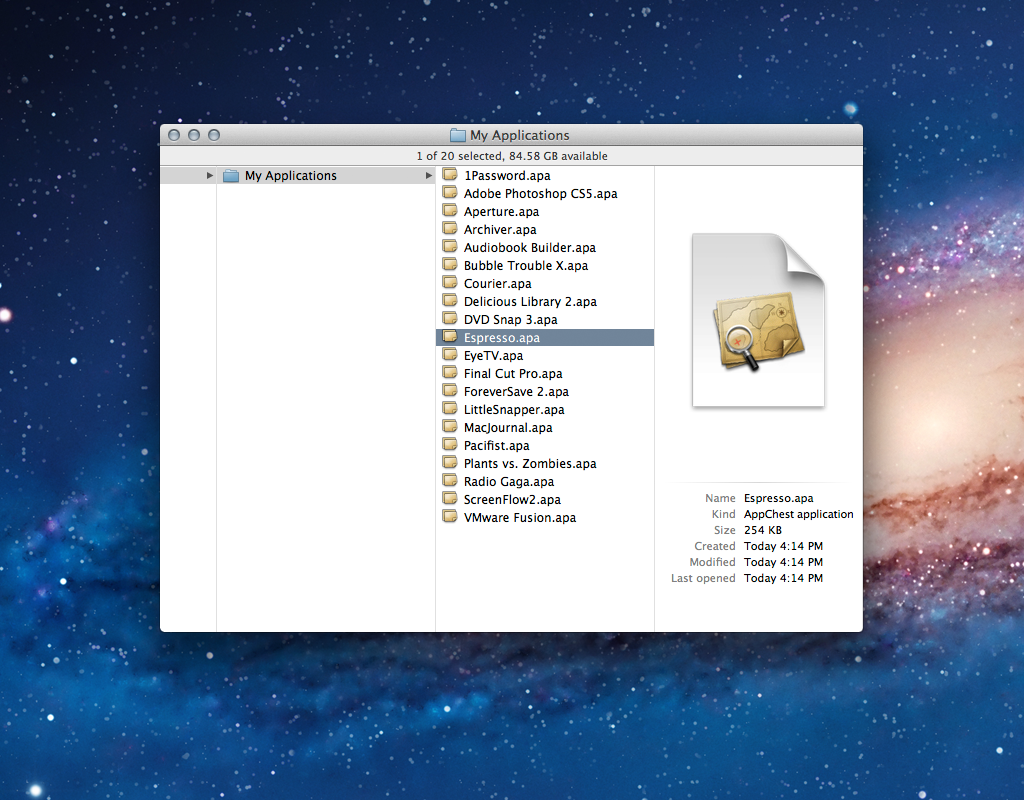Click the arrow right of My Applications row
The image size is (1024, 800).
[x=428, y=176]
